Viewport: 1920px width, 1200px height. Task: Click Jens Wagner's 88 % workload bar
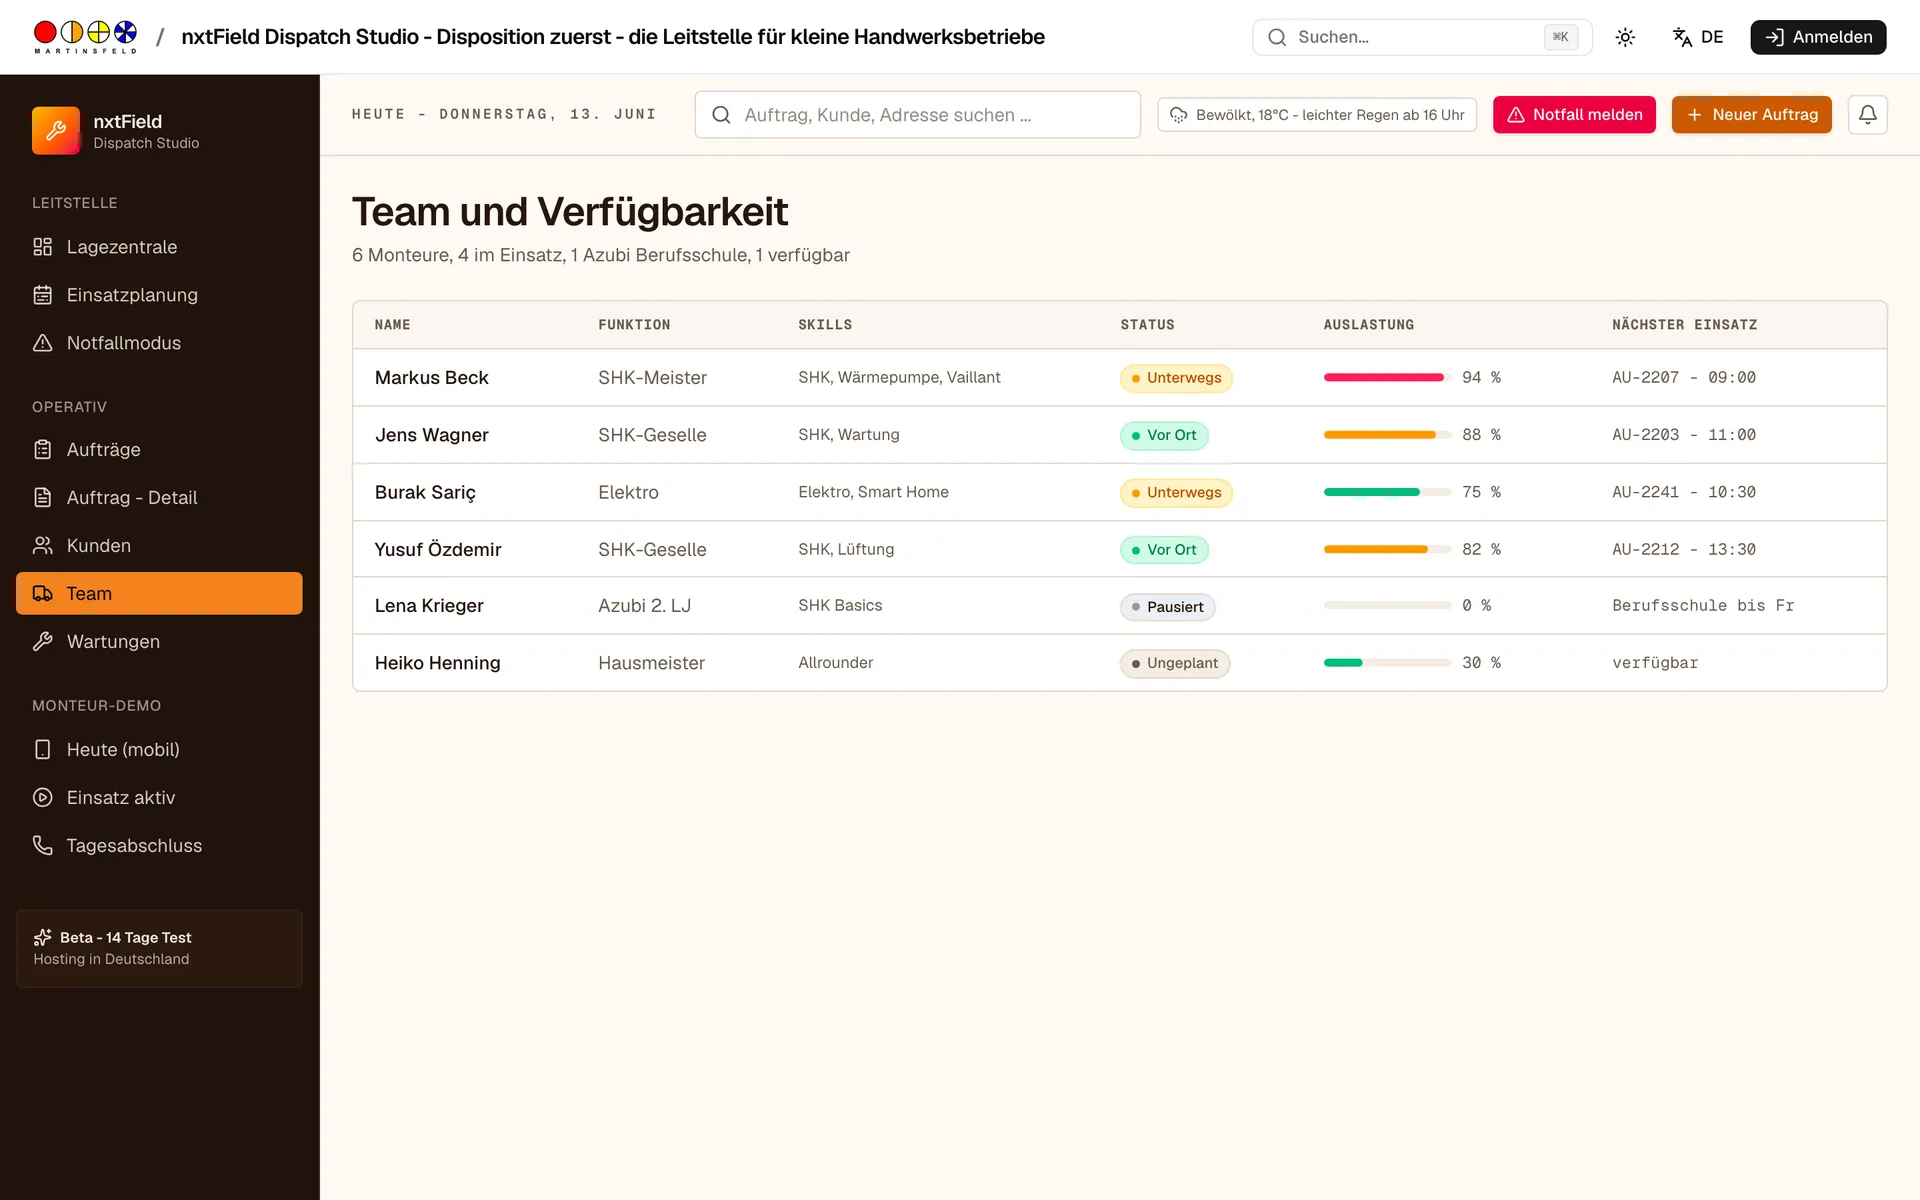point(1387,434)
